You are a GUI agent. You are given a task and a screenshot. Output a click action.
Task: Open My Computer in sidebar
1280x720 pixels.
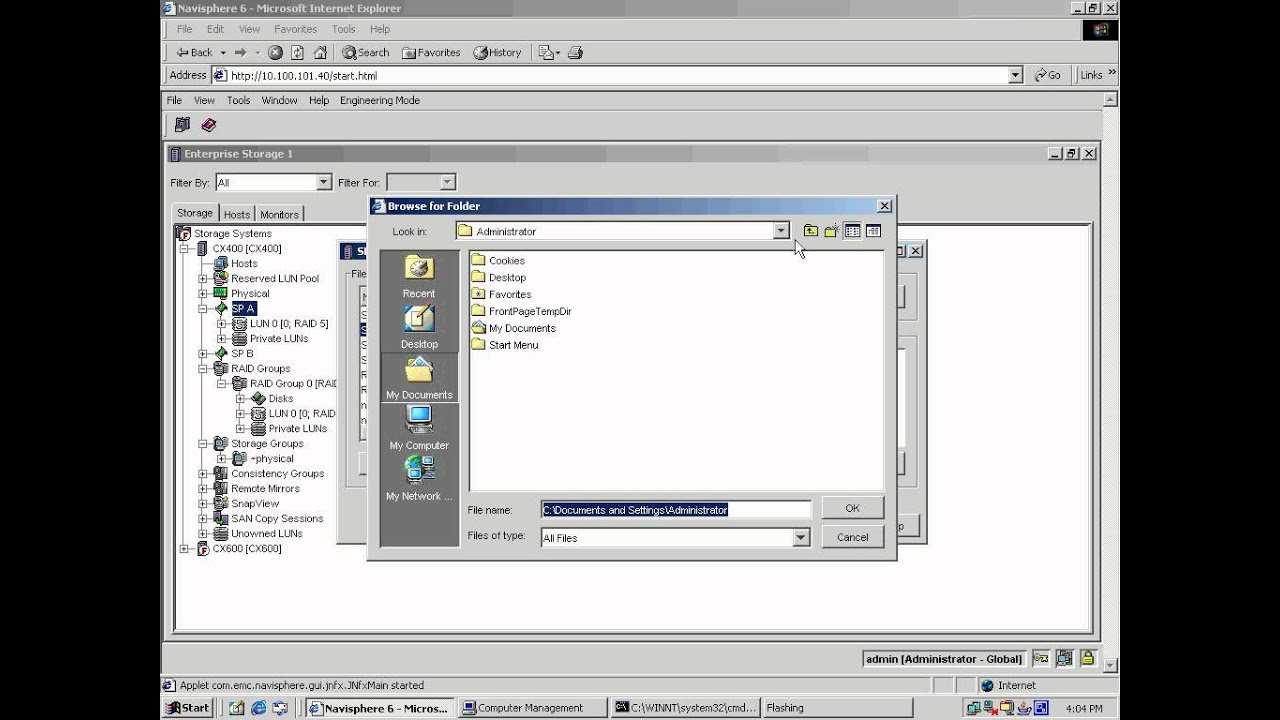coord(419,428)
